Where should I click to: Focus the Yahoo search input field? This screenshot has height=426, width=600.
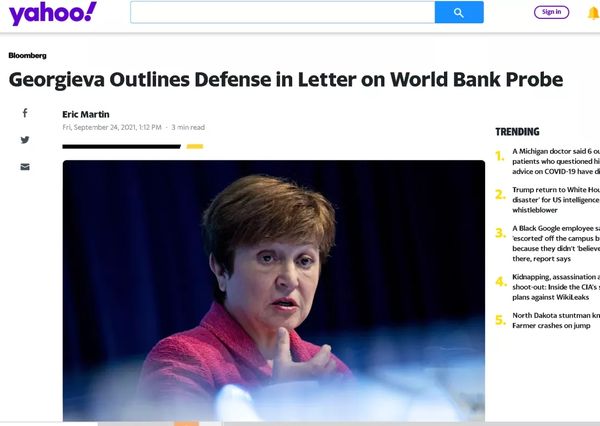[282, 12]
